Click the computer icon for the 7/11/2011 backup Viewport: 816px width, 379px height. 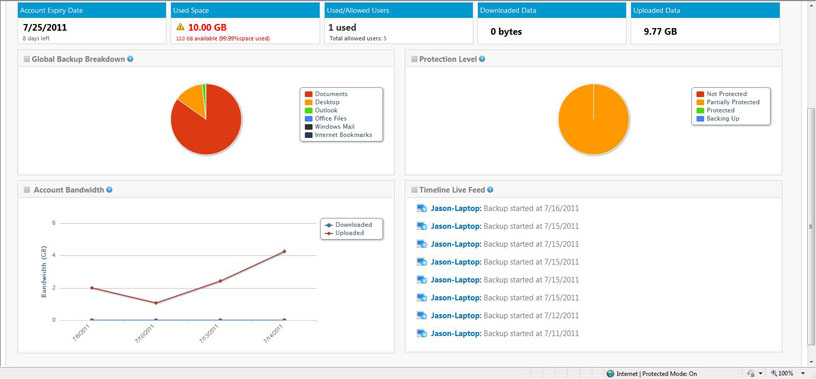tap(422, 333)
